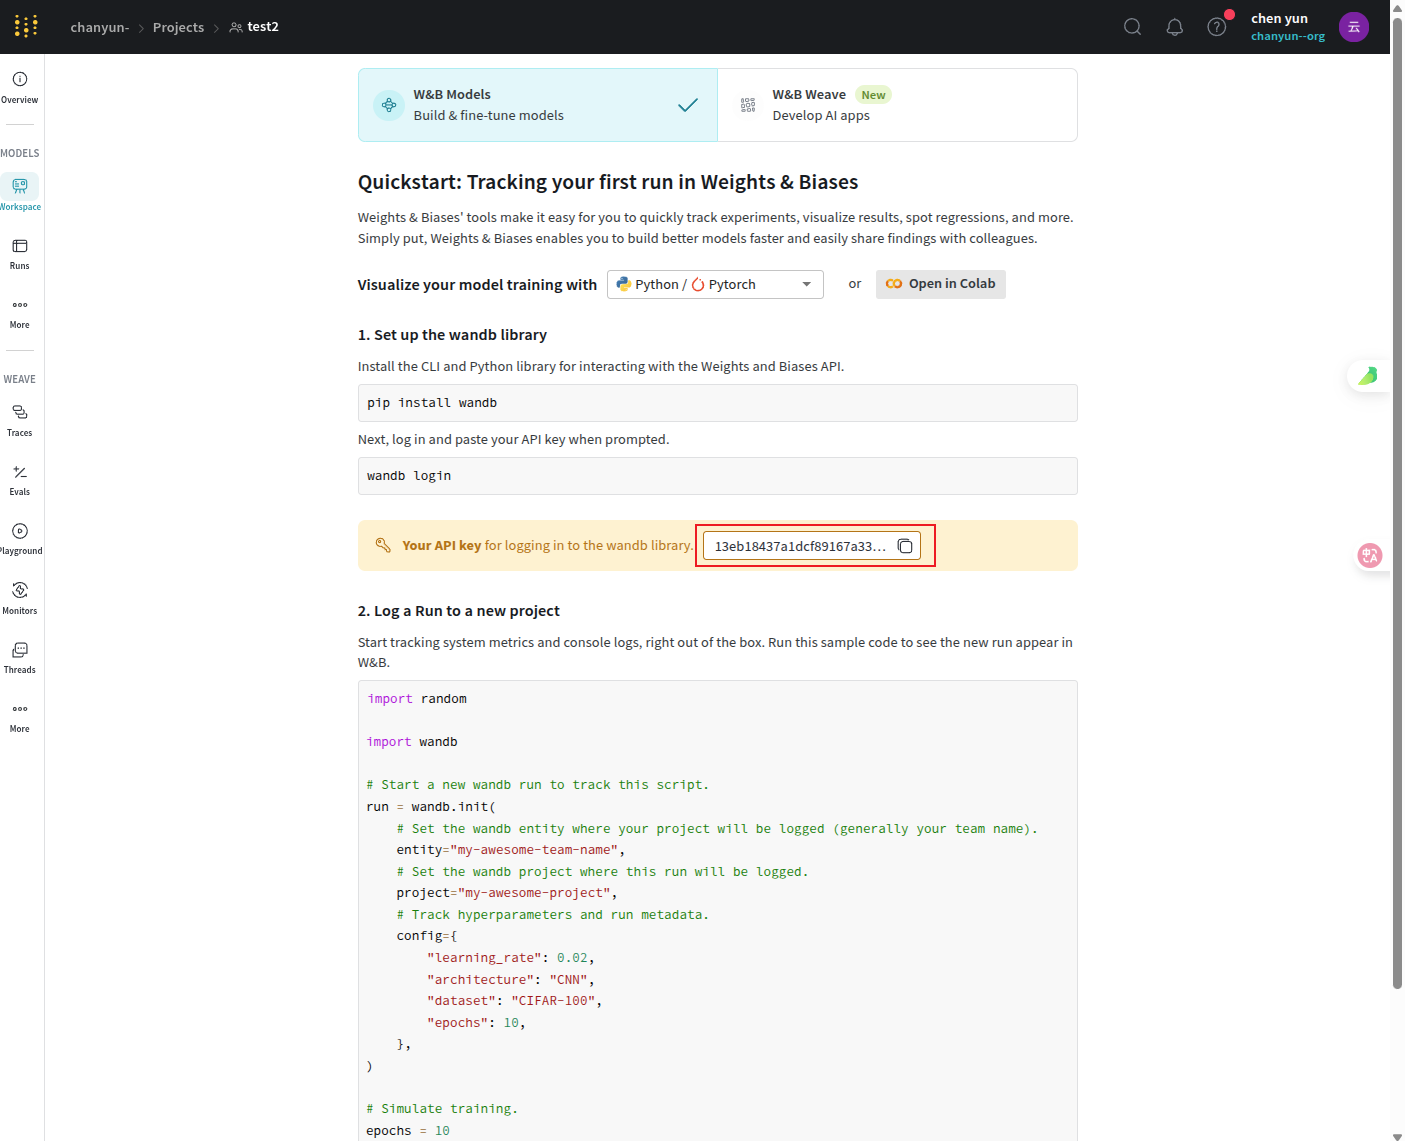The width and height of the screenshot is (1405, 1141).
Task: Select the W&B Weave card
Action: [897, 105]
